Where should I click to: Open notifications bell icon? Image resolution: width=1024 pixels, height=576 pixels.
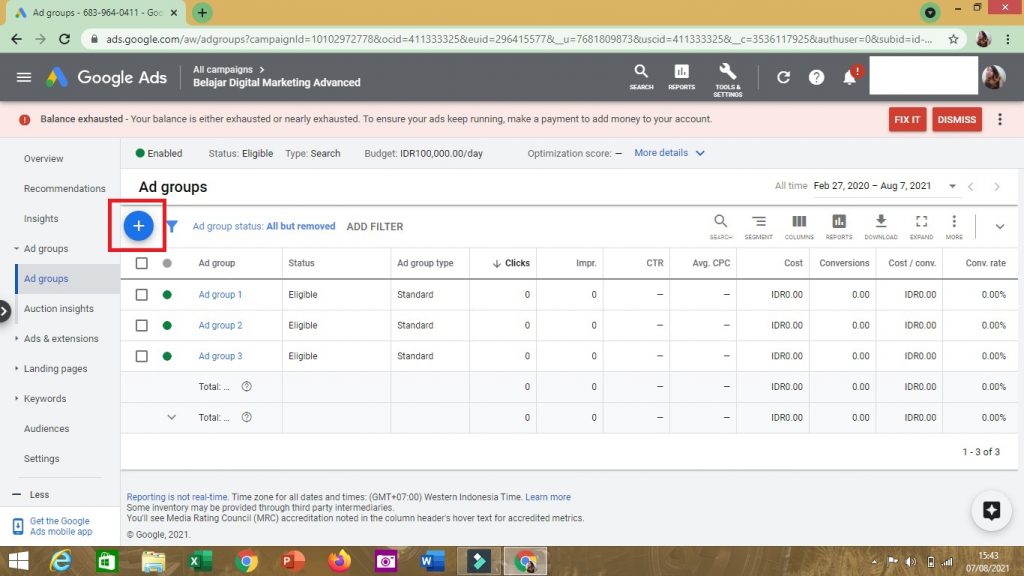(849, 77)
